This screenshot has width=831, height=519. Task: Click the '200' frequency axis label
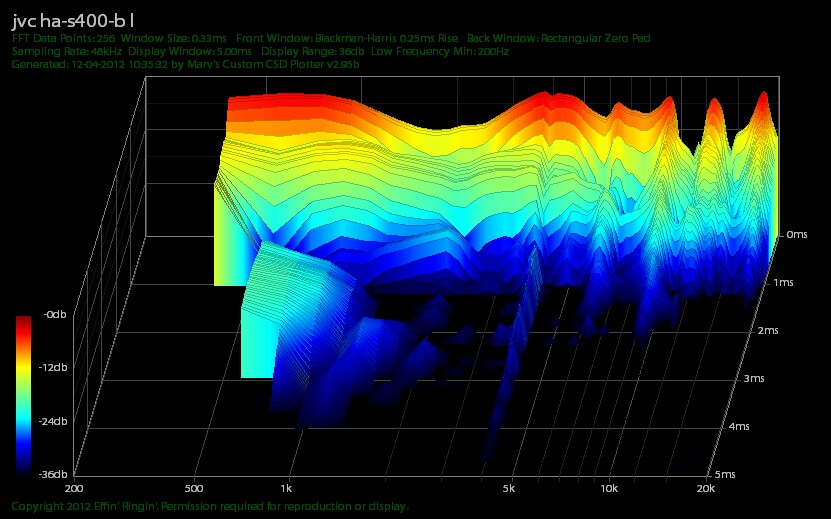point(74,488)
